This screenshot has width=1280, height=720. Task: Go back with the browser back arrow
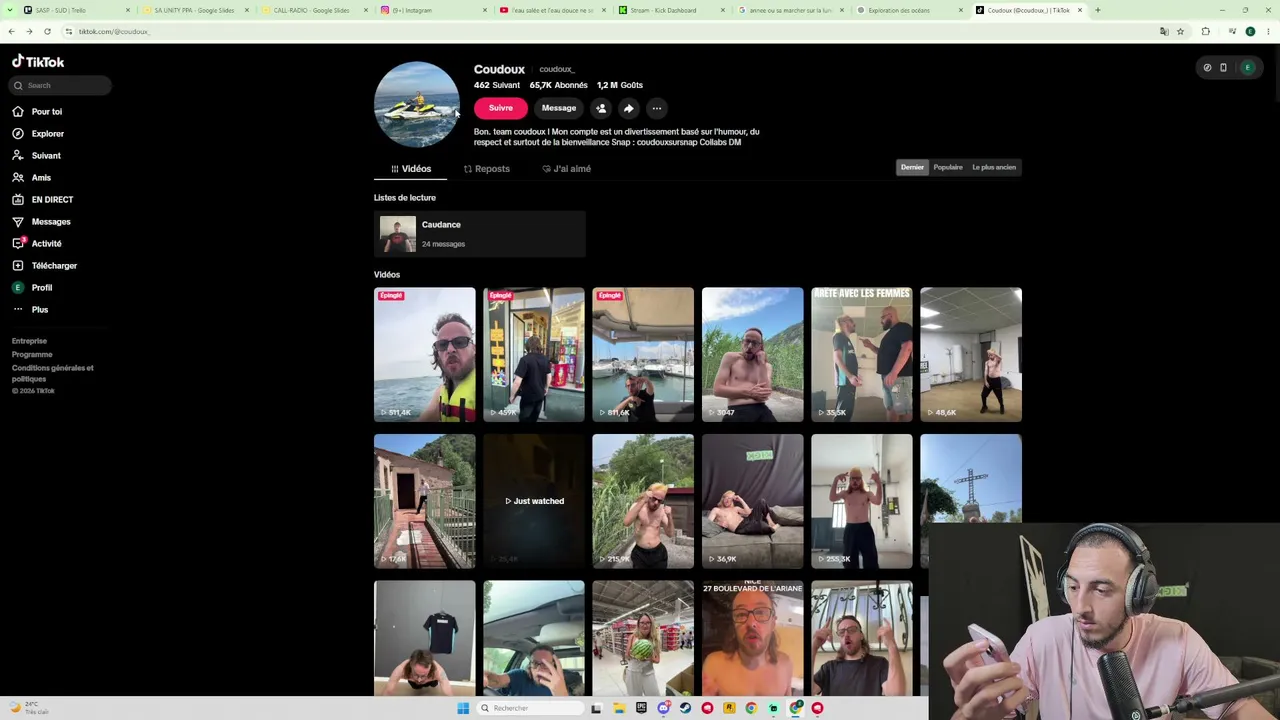point(11,31)
